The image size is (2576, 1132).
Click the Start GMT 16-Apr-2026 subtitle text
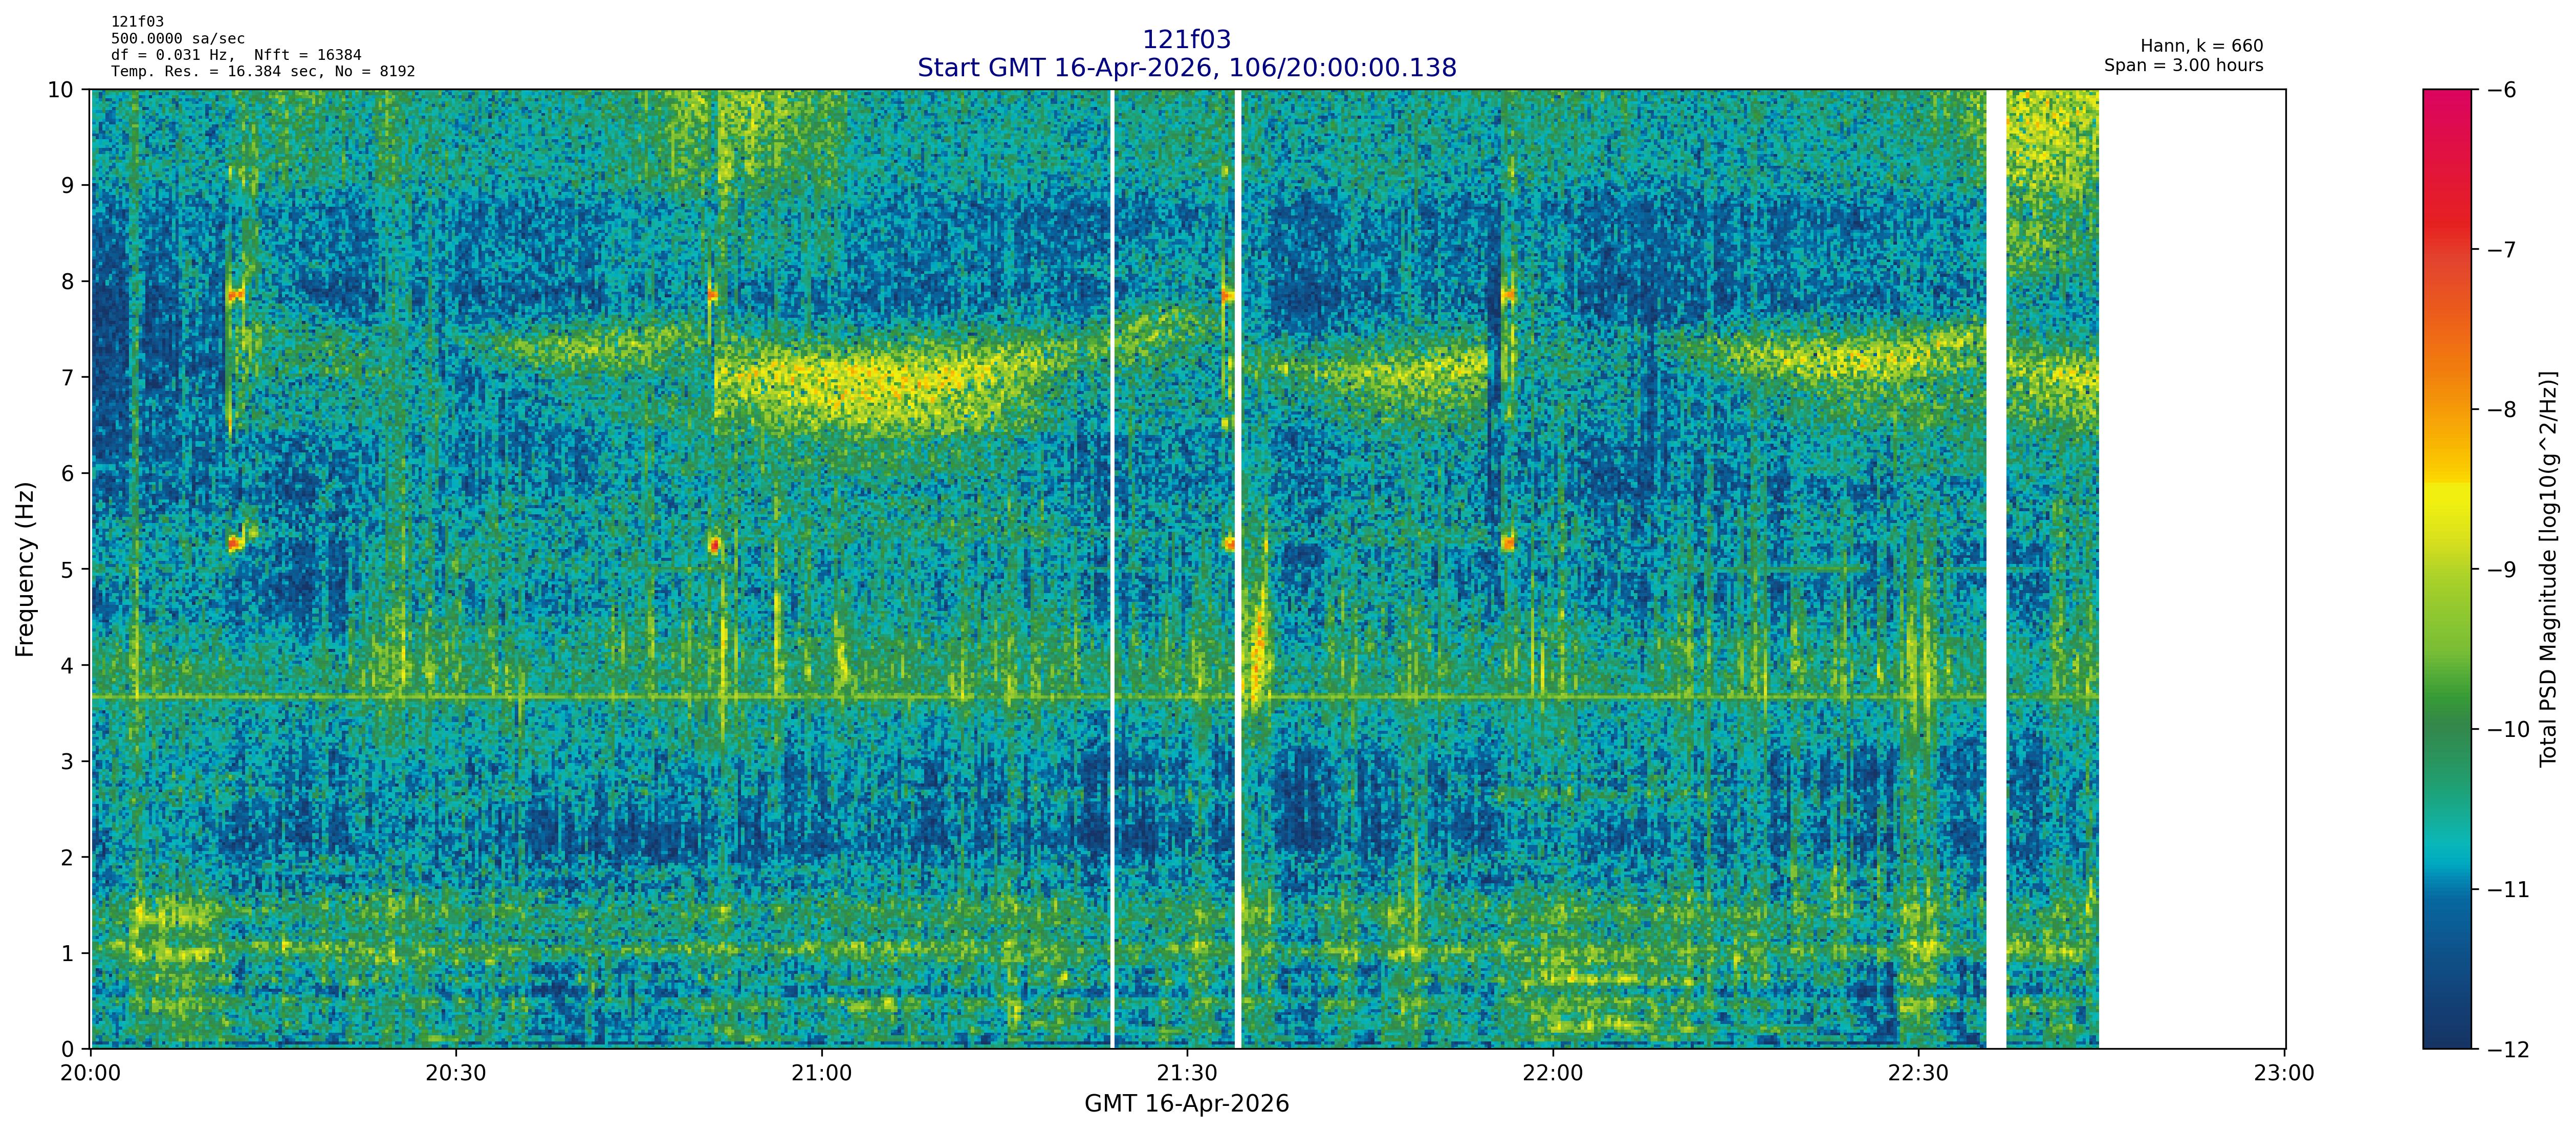coord(1186,68)
